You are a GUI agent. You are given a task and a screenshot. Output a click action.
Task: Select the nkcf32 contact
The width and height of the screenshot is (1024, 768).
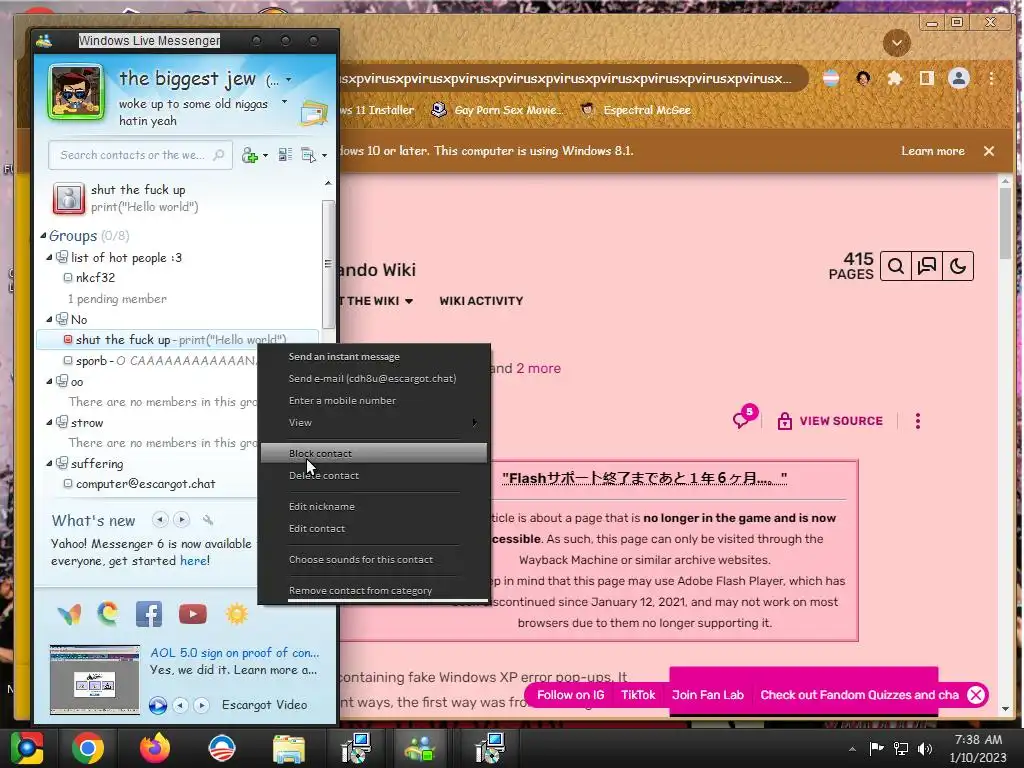coord(95,278)
